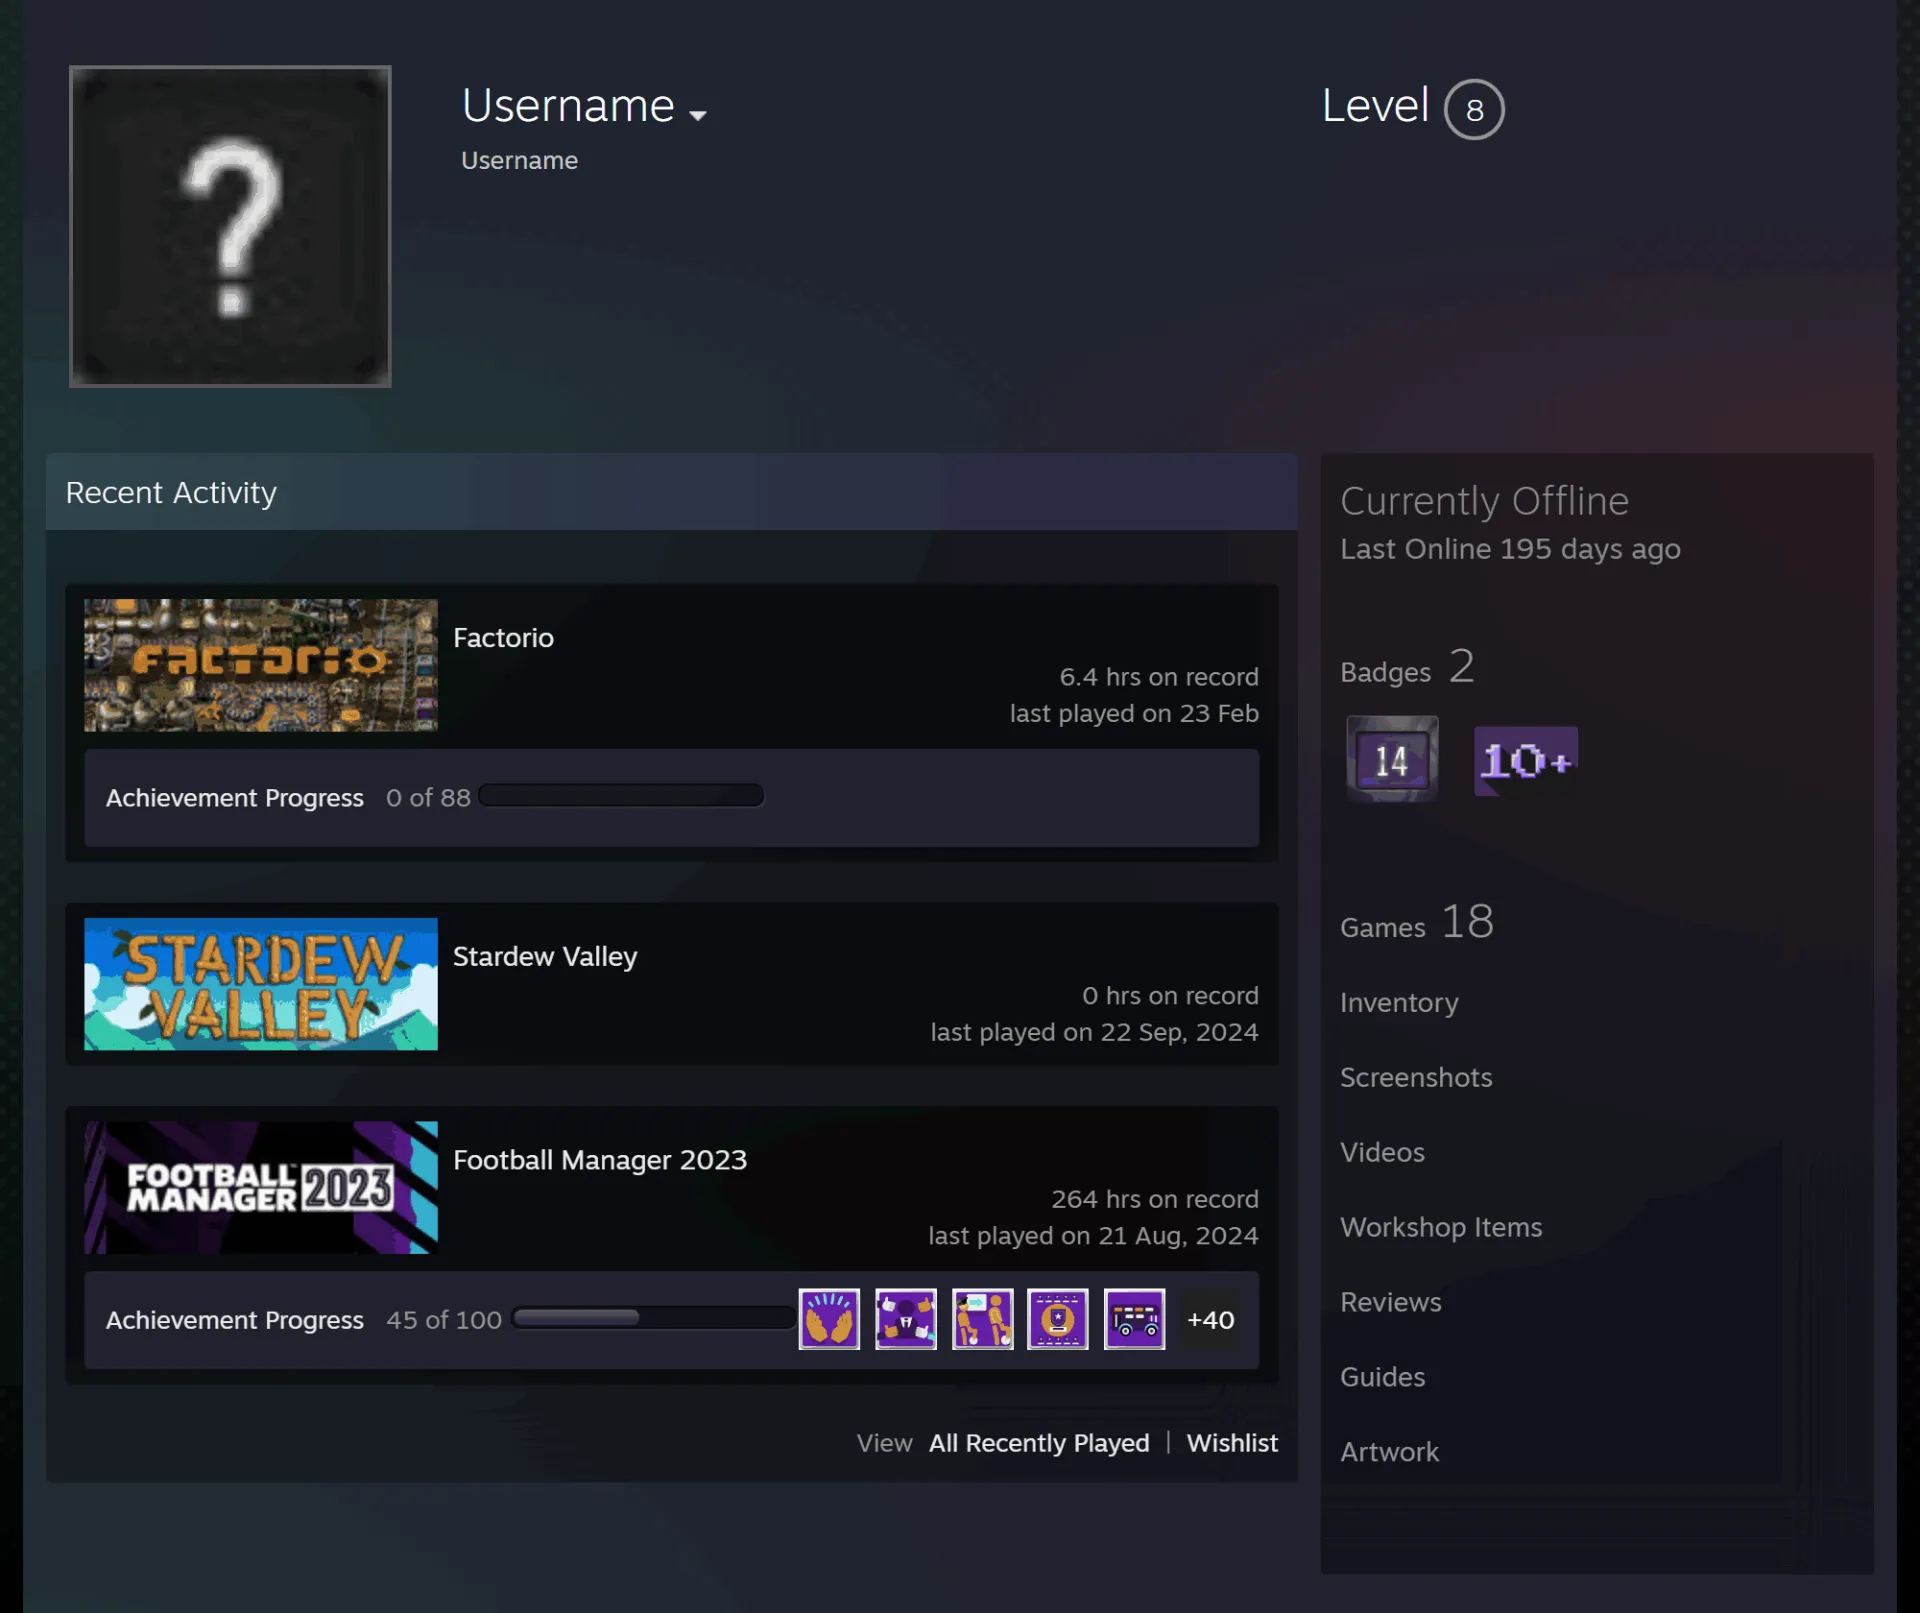Open the Workshop Items link
Screen dimensions: 1920x1613
(x=1441, y=1227)
